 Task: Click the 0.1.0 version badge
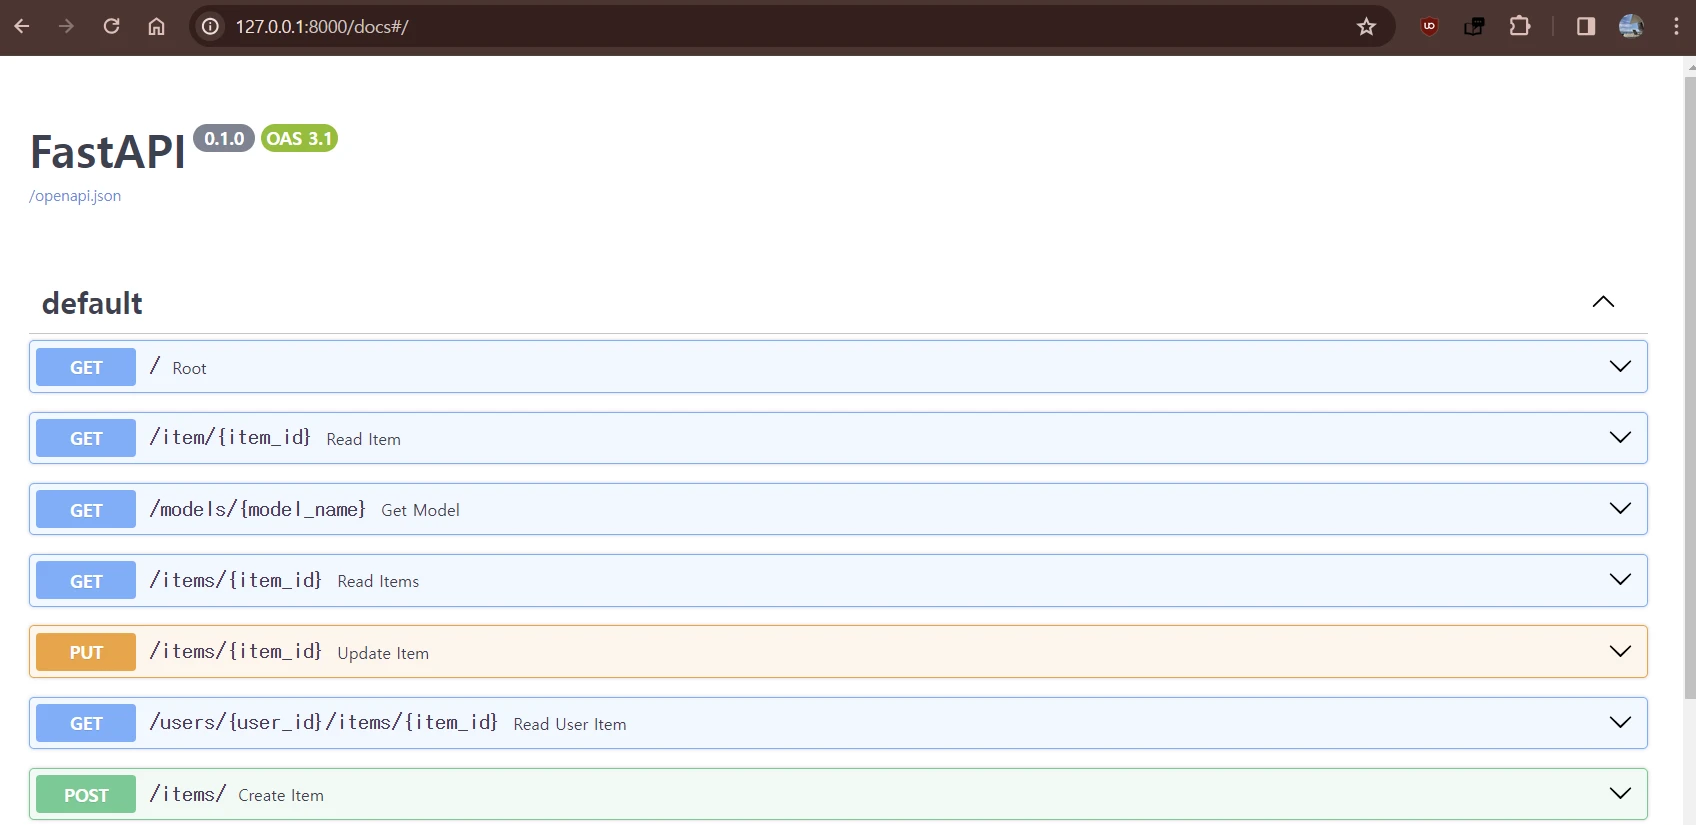(224, 138)
